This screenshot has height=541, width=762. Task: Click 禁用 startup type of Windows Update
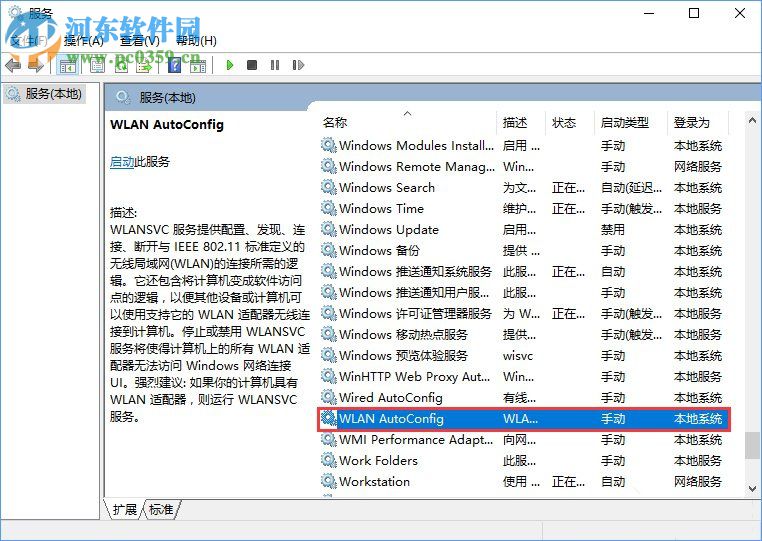612,229
